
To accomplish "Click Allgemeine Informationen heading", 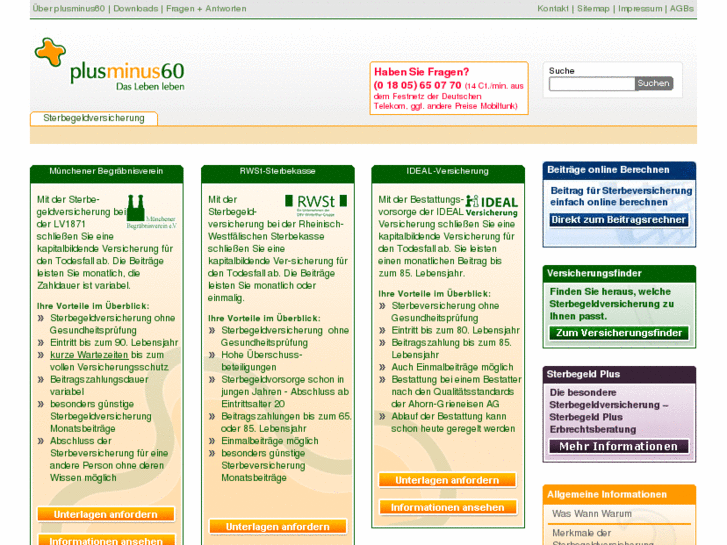I will coord(607,494).
